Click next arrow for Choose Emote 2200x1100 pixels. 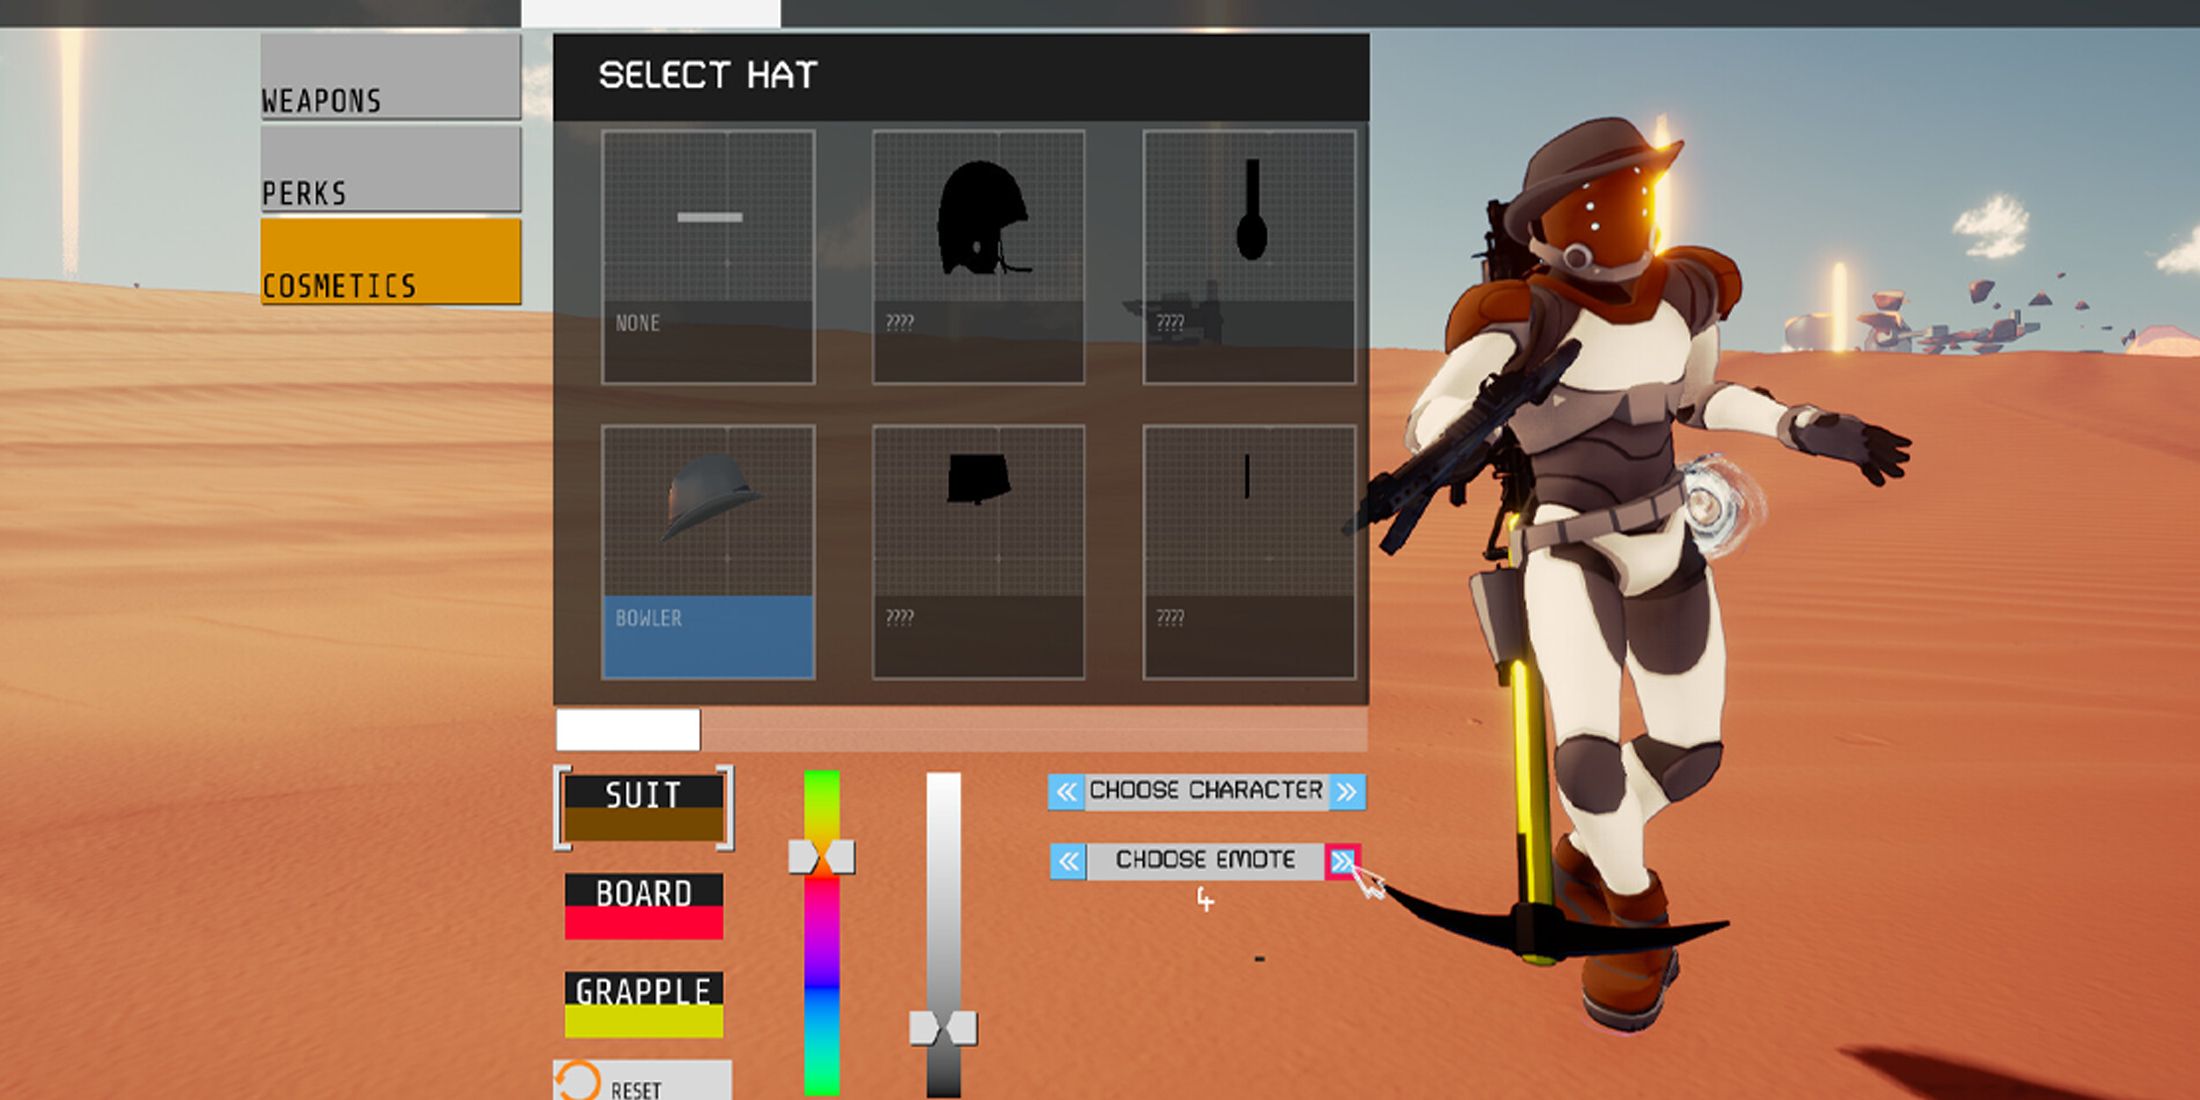click(1342, 861)
